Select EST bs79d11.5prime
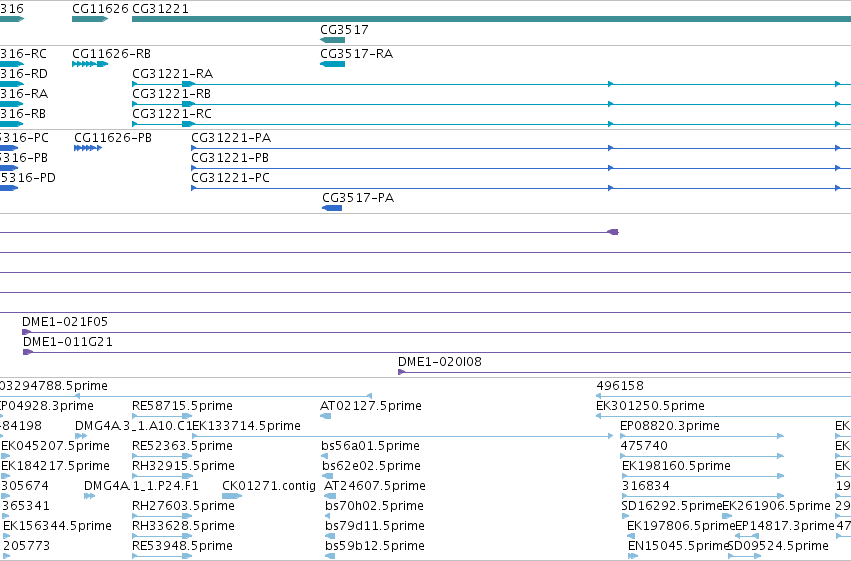The image size is (851, 561). tap(375, 526)
